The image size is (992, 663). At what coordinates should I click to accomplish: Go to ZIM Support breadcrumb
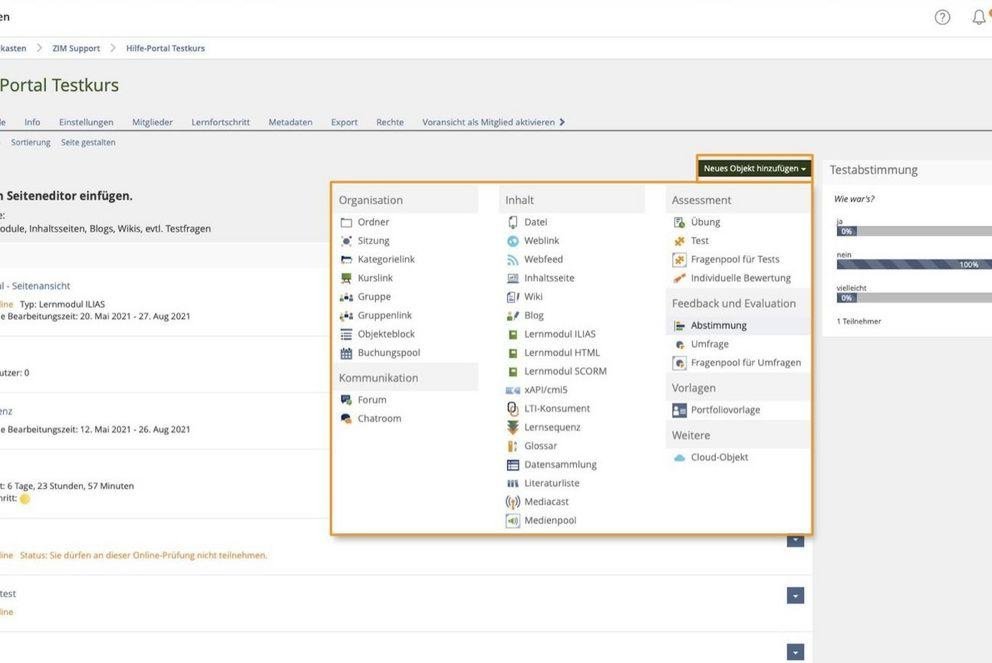[x=76, y=48]
